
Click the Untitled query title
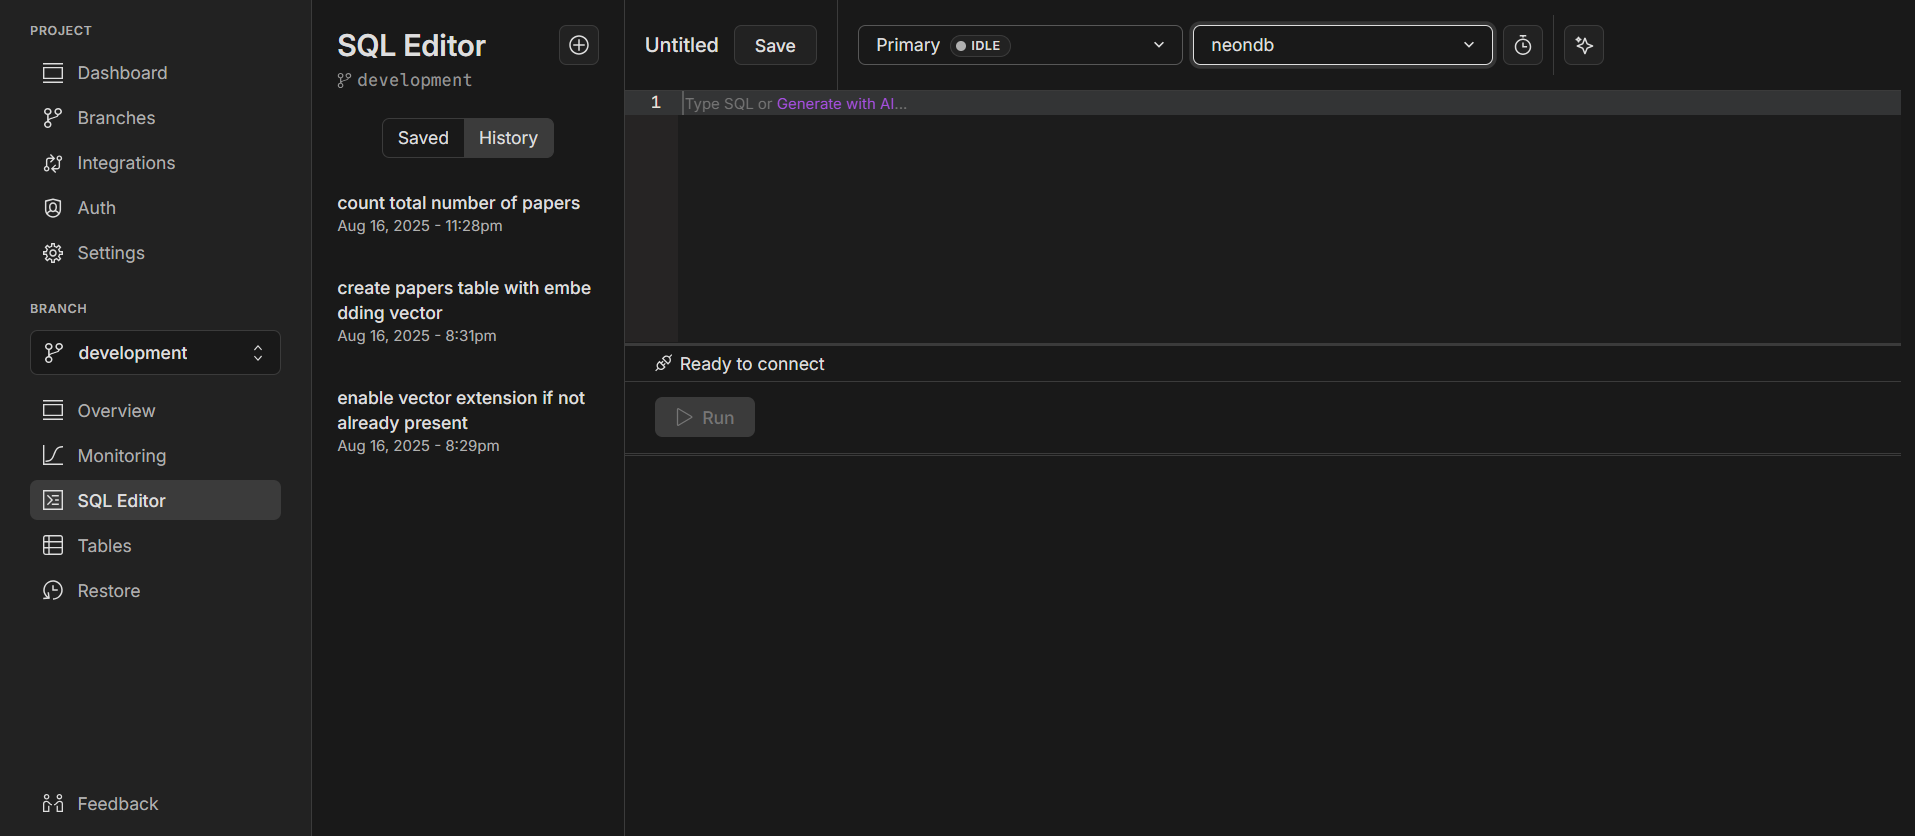click(682, 45)
